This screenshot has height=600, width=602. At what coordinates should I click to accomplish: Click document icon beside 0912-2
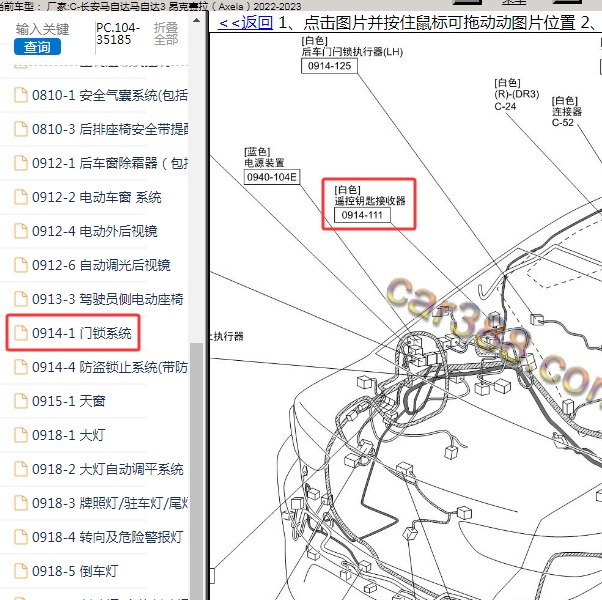(x=21, y=197)
